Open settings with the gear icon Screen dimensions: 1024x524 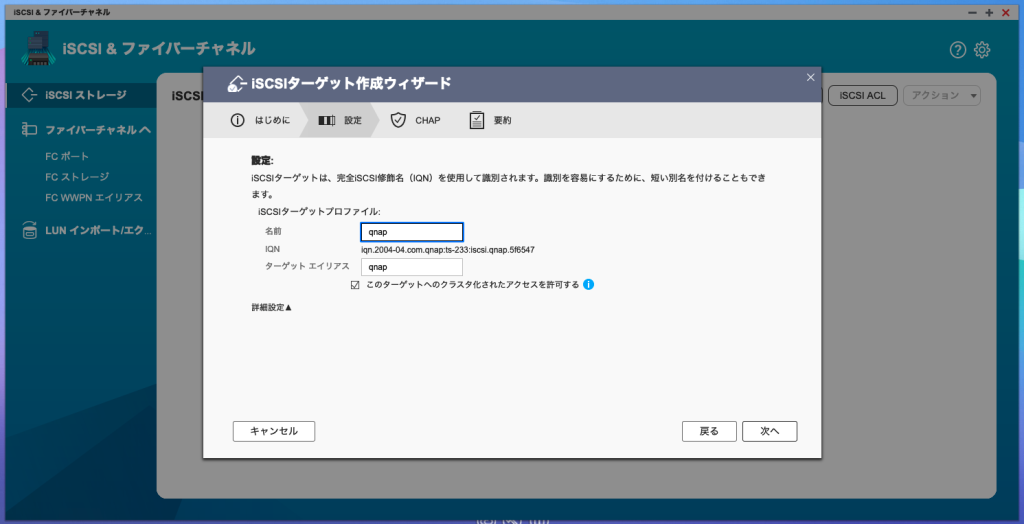tap(982, 50)
